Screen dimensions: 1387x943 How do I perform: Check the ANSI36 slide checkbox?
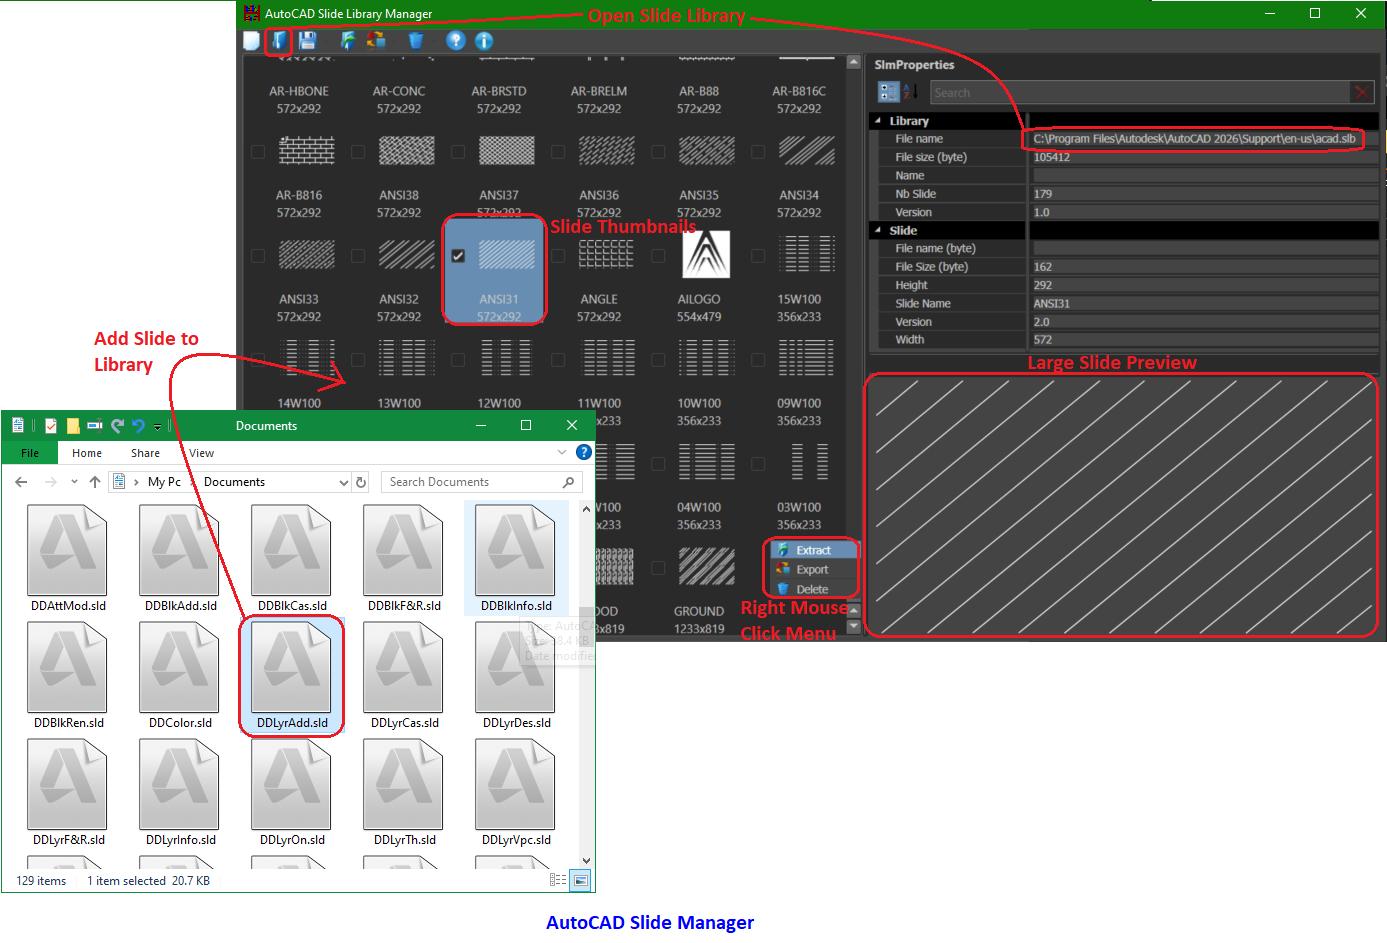click(x=558, y=152)
